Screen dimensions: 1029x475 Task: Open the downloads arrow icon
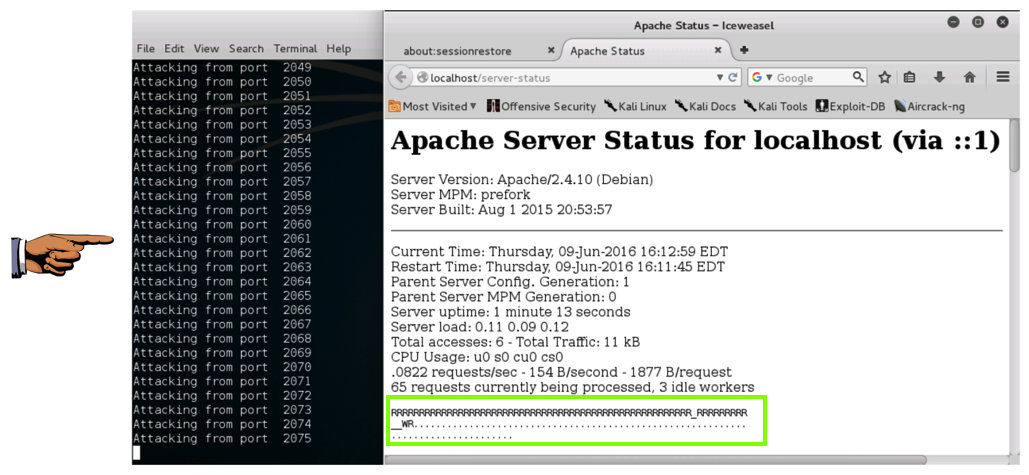pyautogui.click(x=940, y=78)
